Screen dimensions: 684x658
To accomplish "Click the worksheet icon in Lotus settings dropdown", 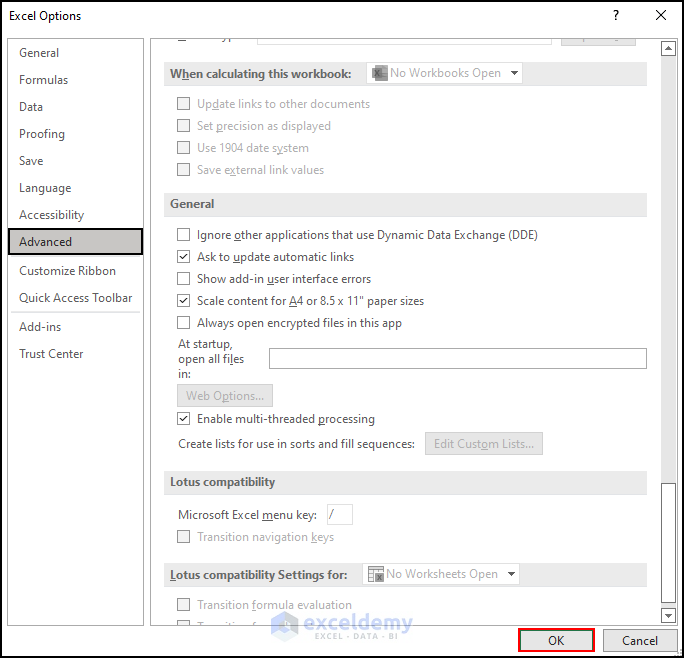I will (376, 574).
